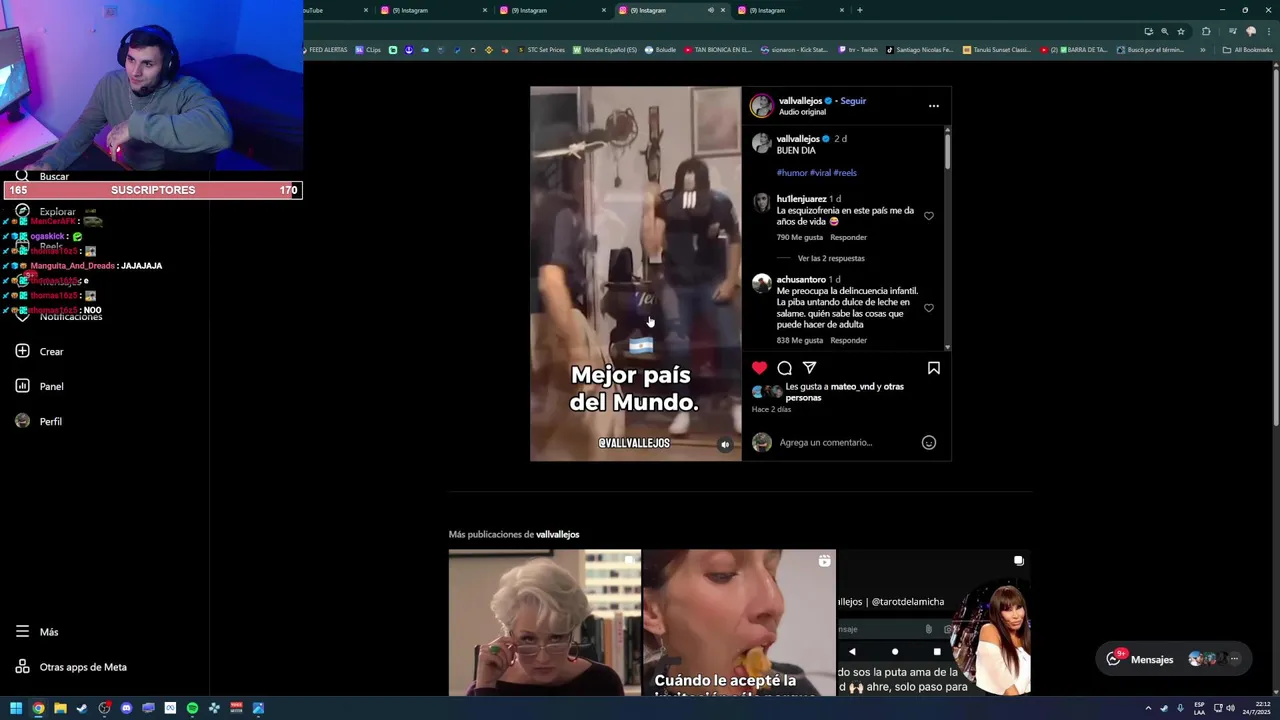Like hu1lenjuarez's comment with the heart

coord(929,216)
